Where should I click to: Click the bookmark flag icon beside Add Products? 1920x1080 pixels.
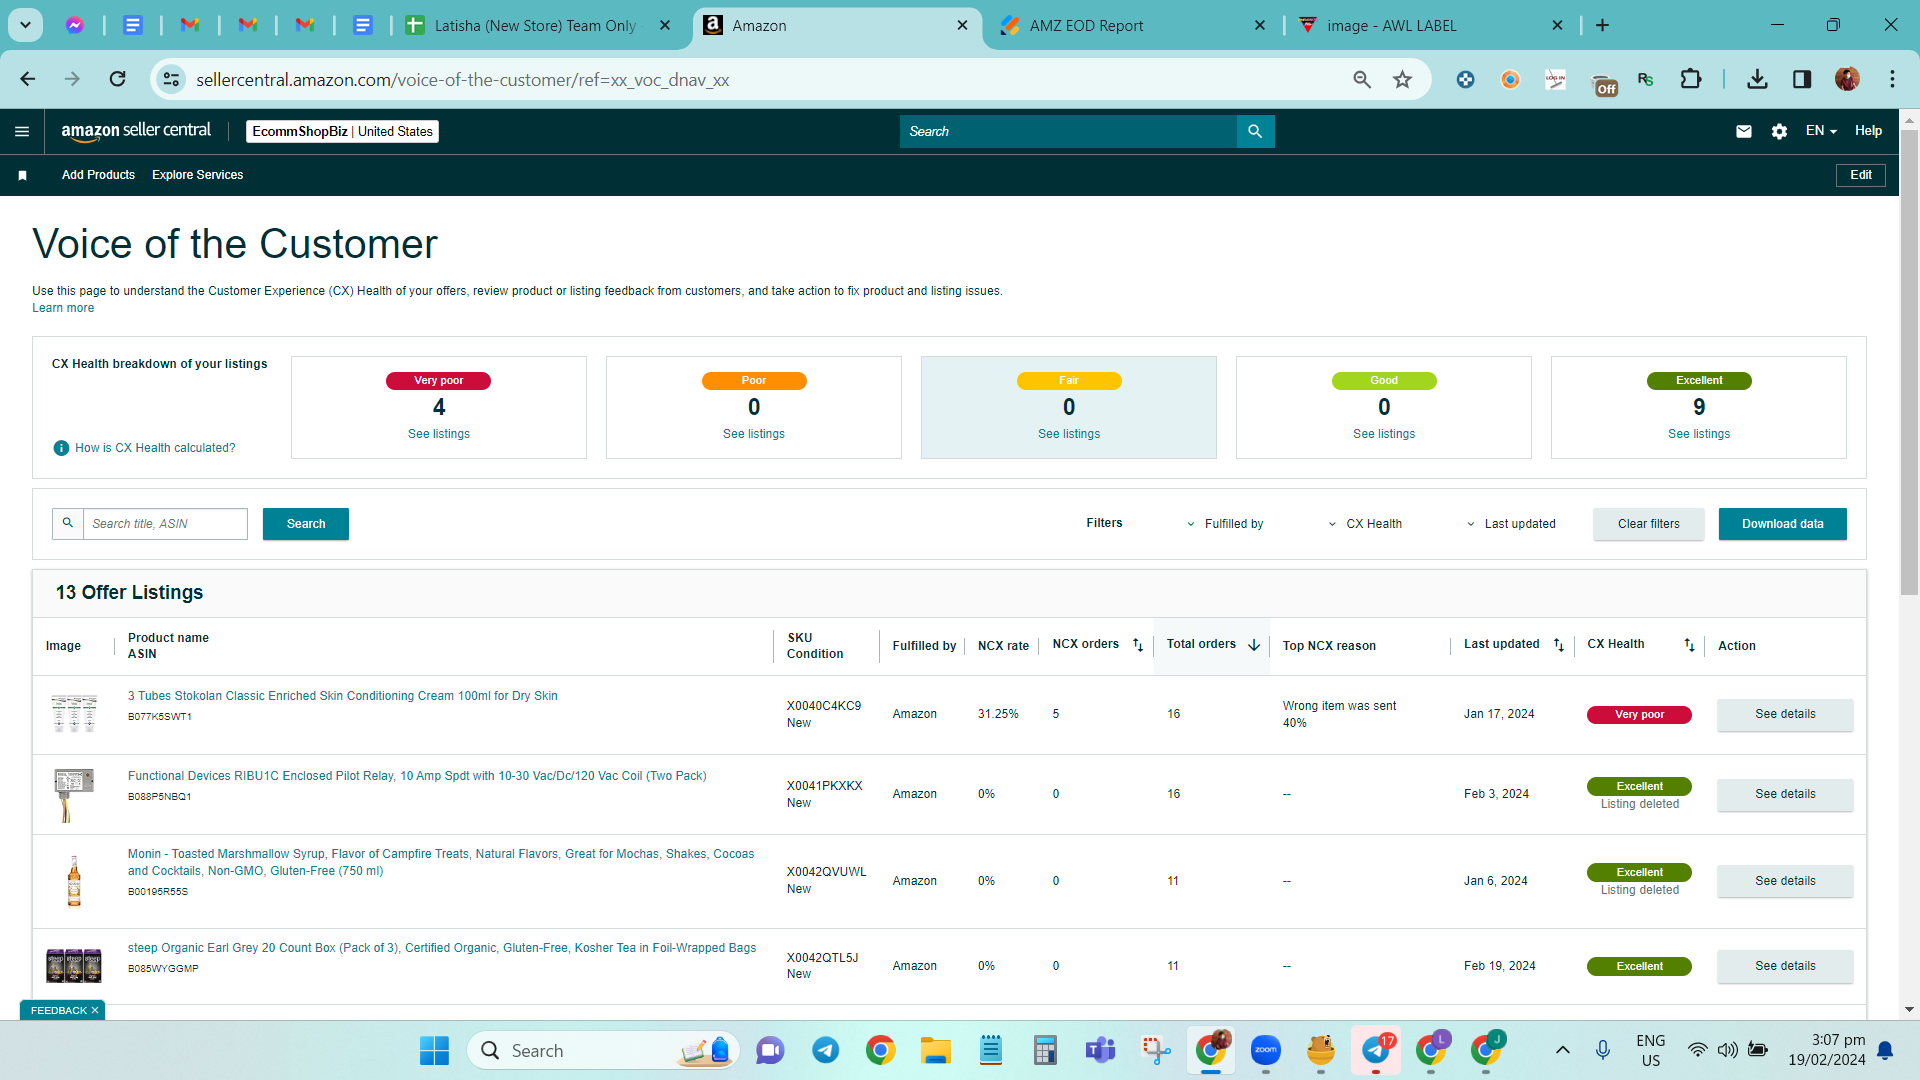point(22,175)
